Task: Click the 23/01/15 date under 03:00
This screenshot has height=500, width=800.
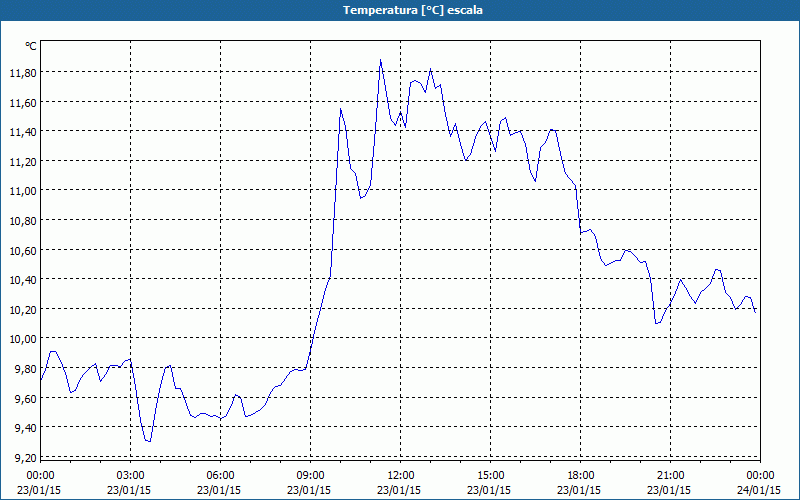Action: click(x=129, y=490)
